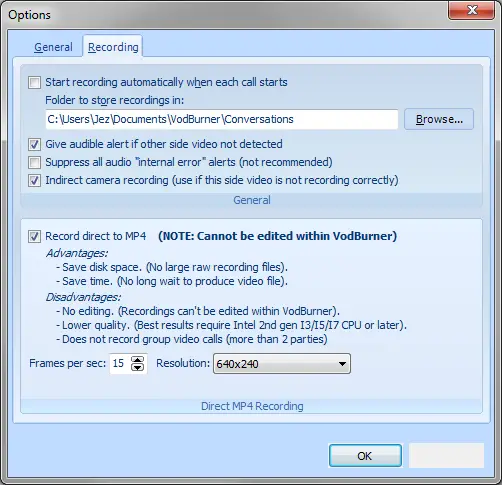Screen dimensions: 502x485
Task: Click the Options window title bar
Action: (227, 15)
